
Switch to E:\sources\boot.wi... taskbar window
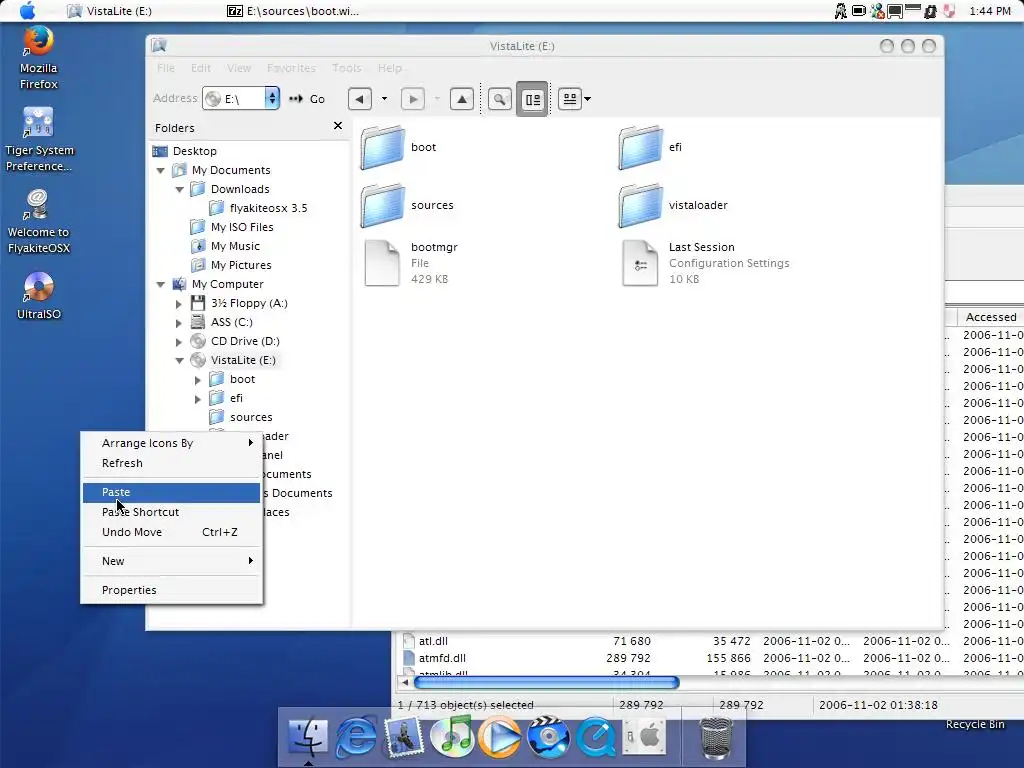(293, 11)
